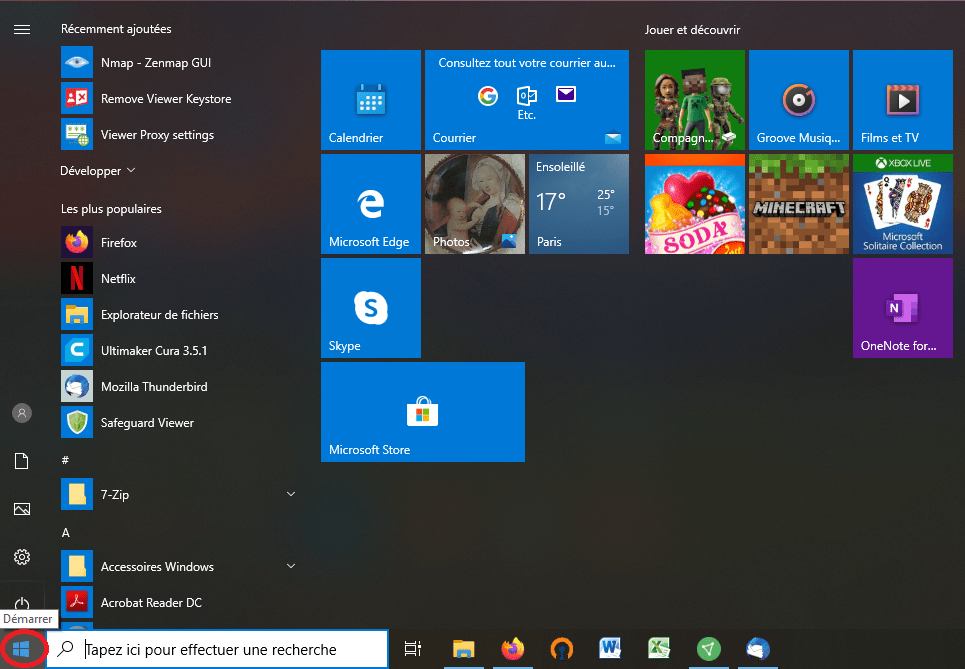Open the green paper-plane app in taskbar
This screenshot has width=965, height=669.
pyautogui.click(x=708, y=649)
